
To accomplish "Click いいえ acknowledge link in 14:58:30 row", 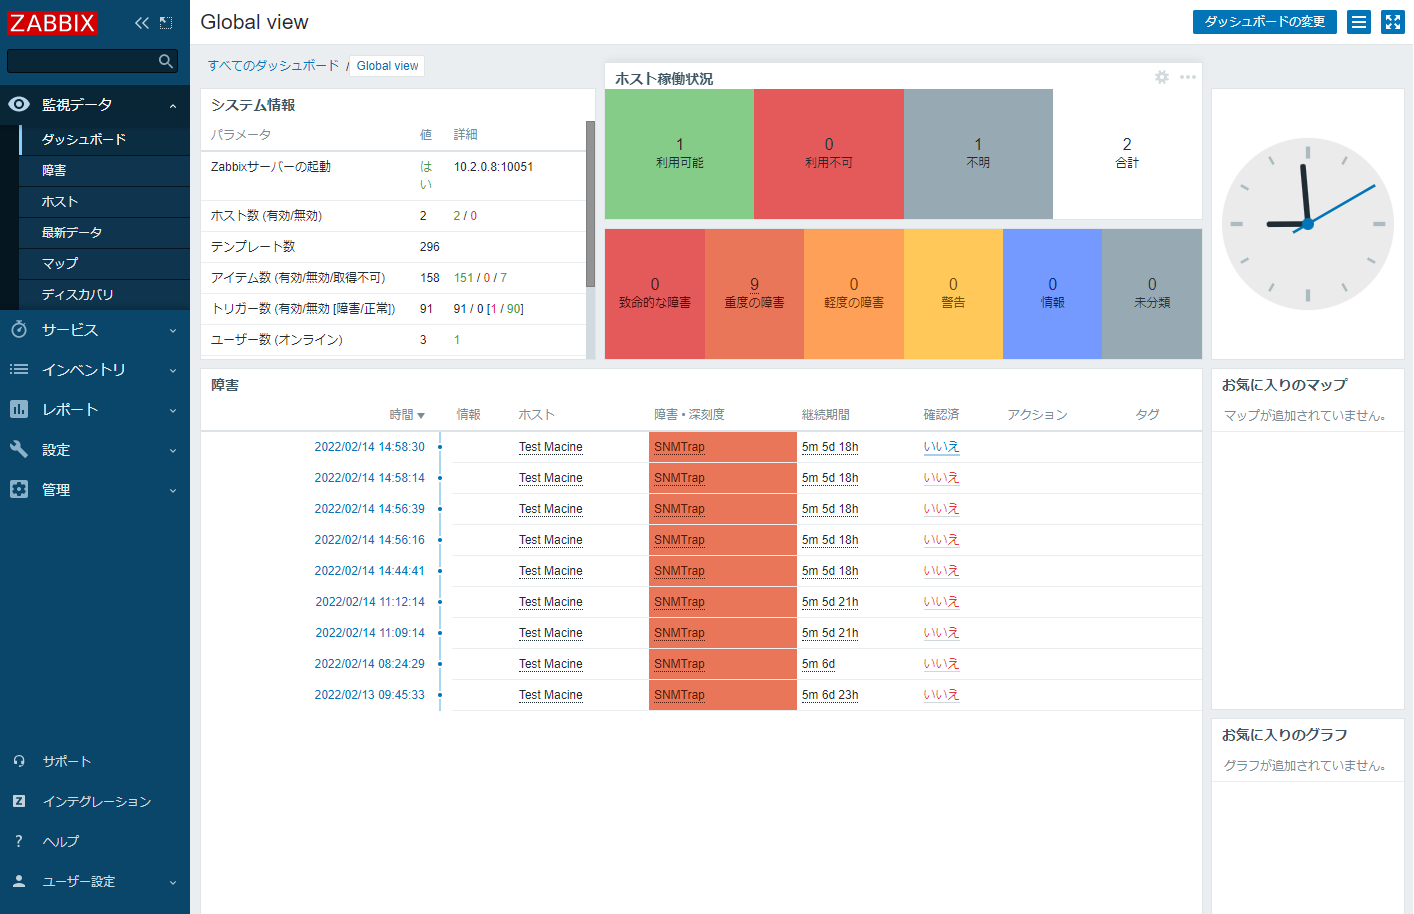I will pyautogui.click(x=941, y=447).
